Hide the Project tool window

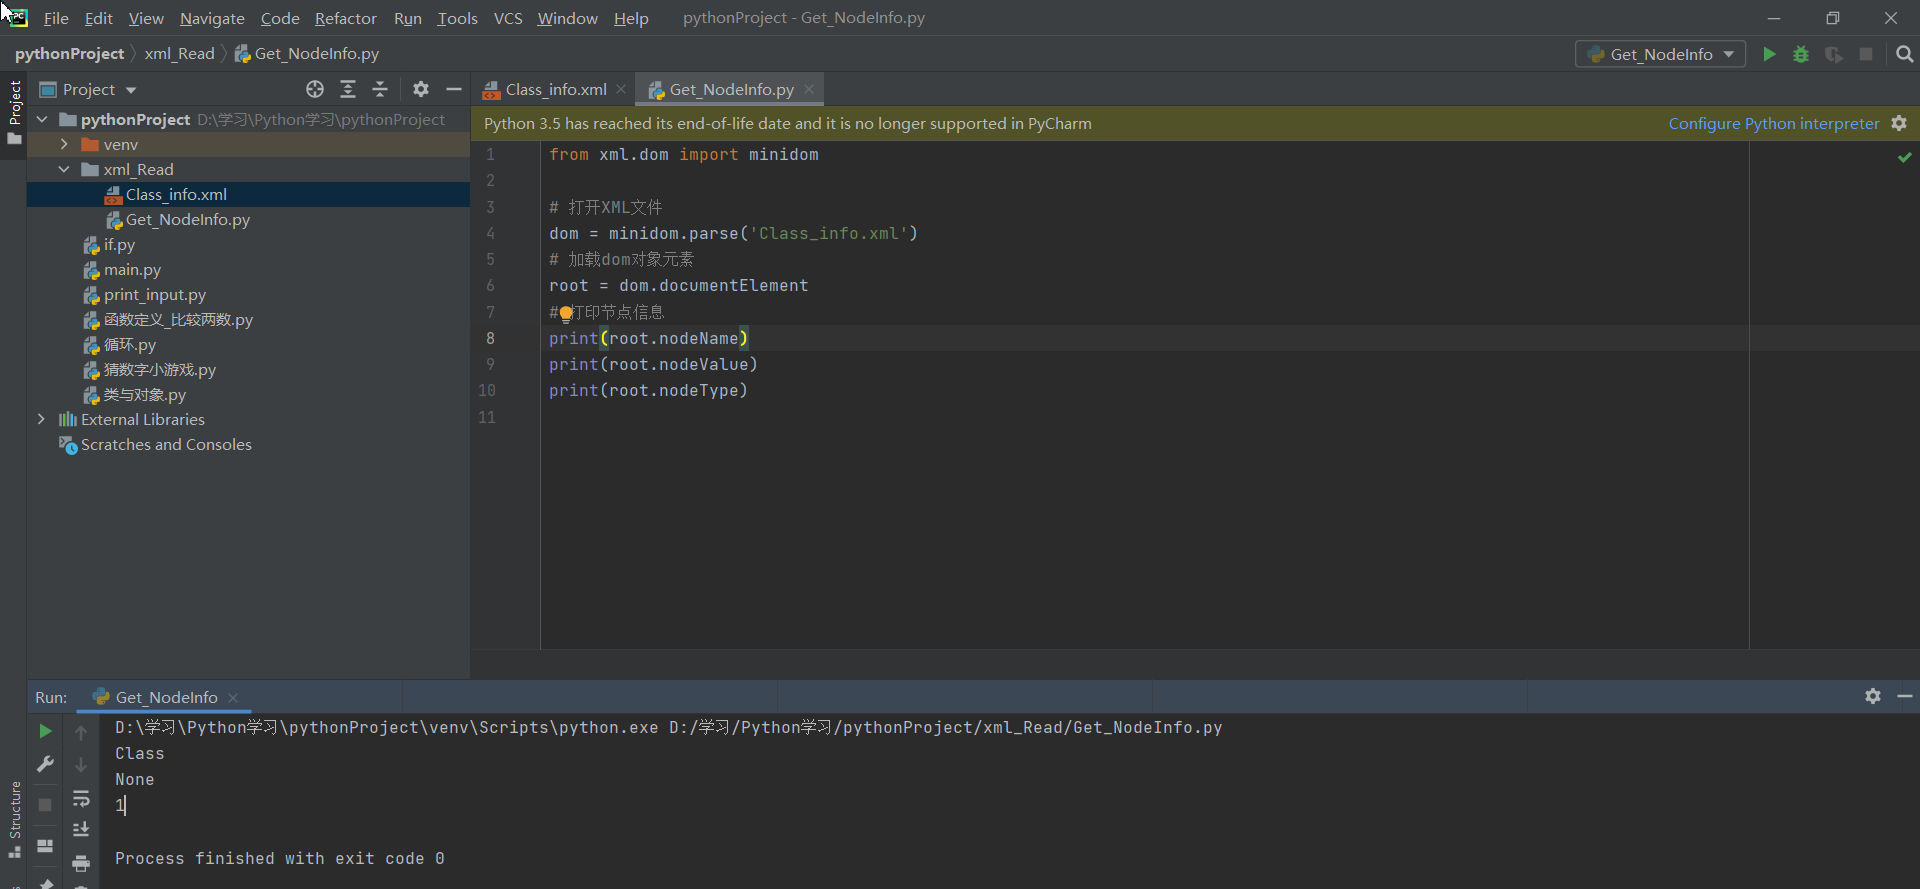point(453,89)
